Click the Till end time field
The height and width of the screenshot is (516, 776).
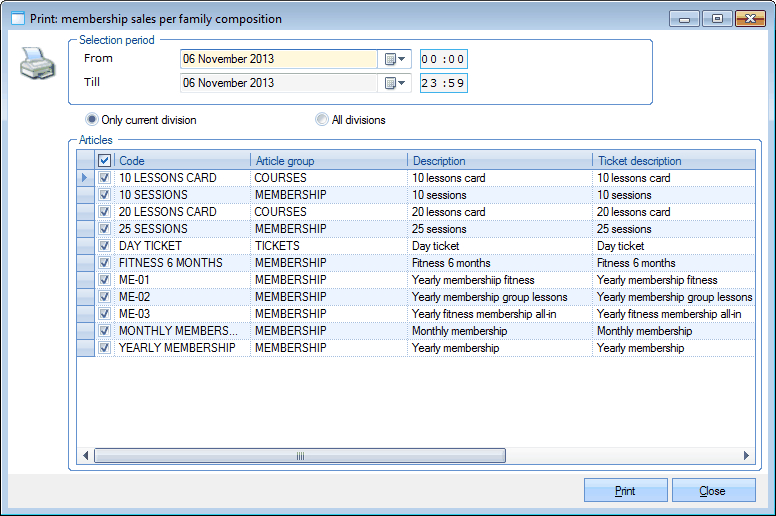[x=443, y=84]
